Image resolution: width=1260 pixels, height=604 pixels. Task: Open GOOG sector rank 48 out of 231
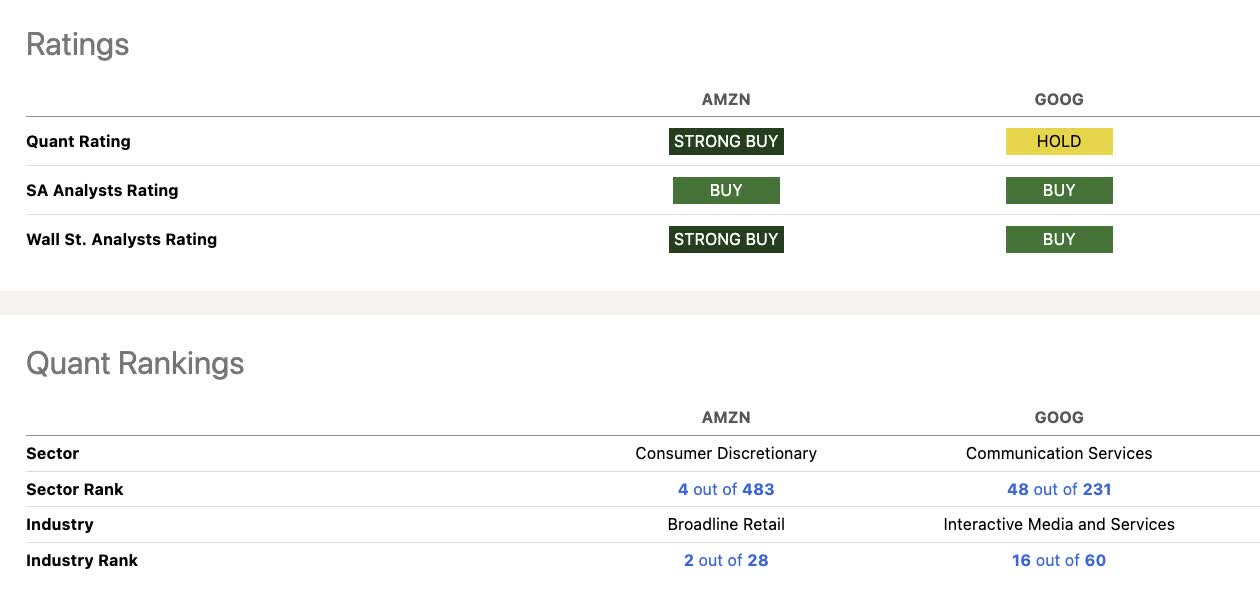pyautogui.click(x=1059, y=489)
